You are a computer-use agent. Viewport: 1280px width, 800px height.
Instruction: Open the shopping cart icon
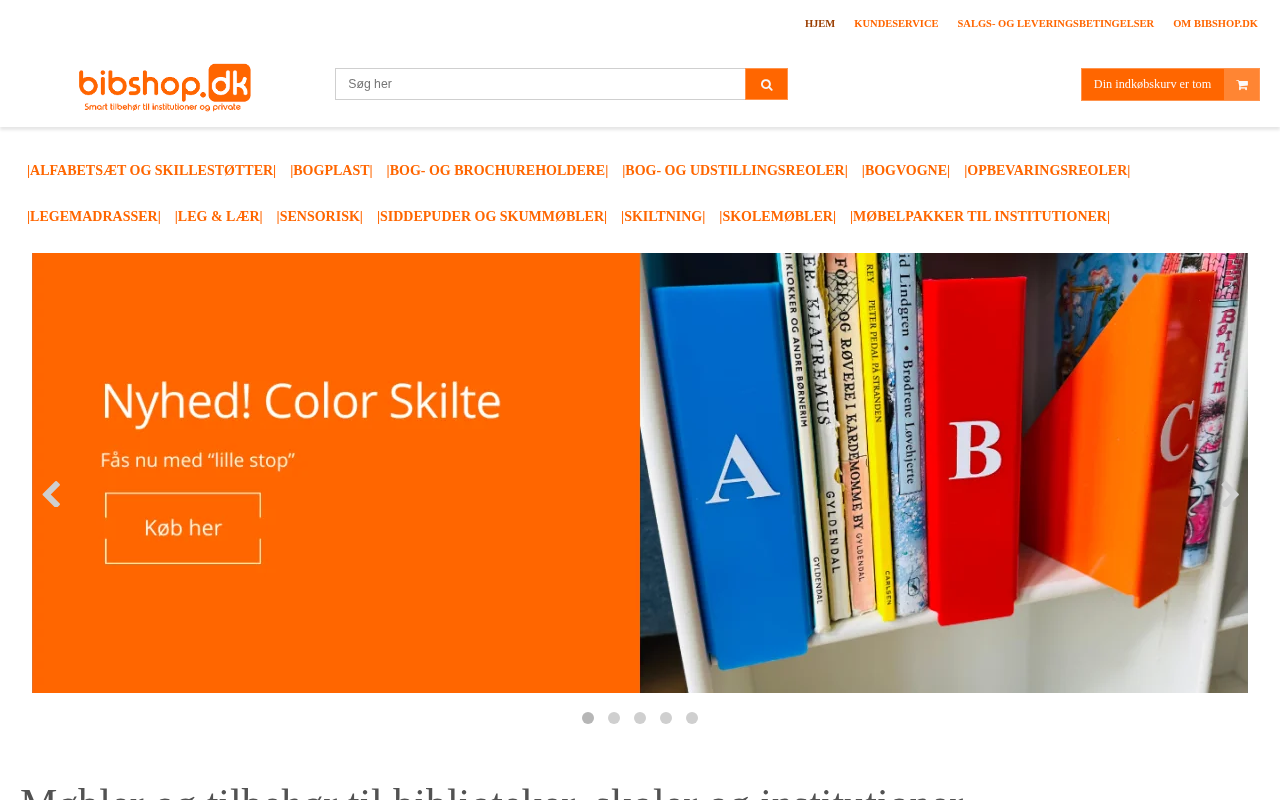click(x=1242, y=85)
